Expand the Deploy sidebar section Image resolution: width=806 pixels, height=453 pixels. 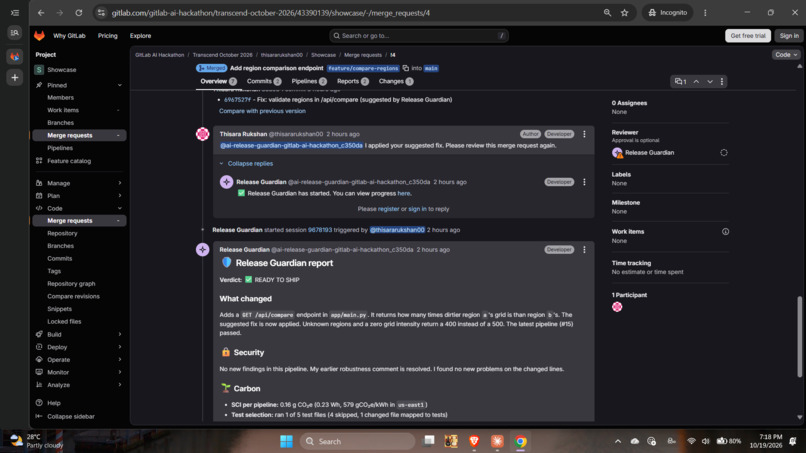pyautogui.click(x=120, y=347)
